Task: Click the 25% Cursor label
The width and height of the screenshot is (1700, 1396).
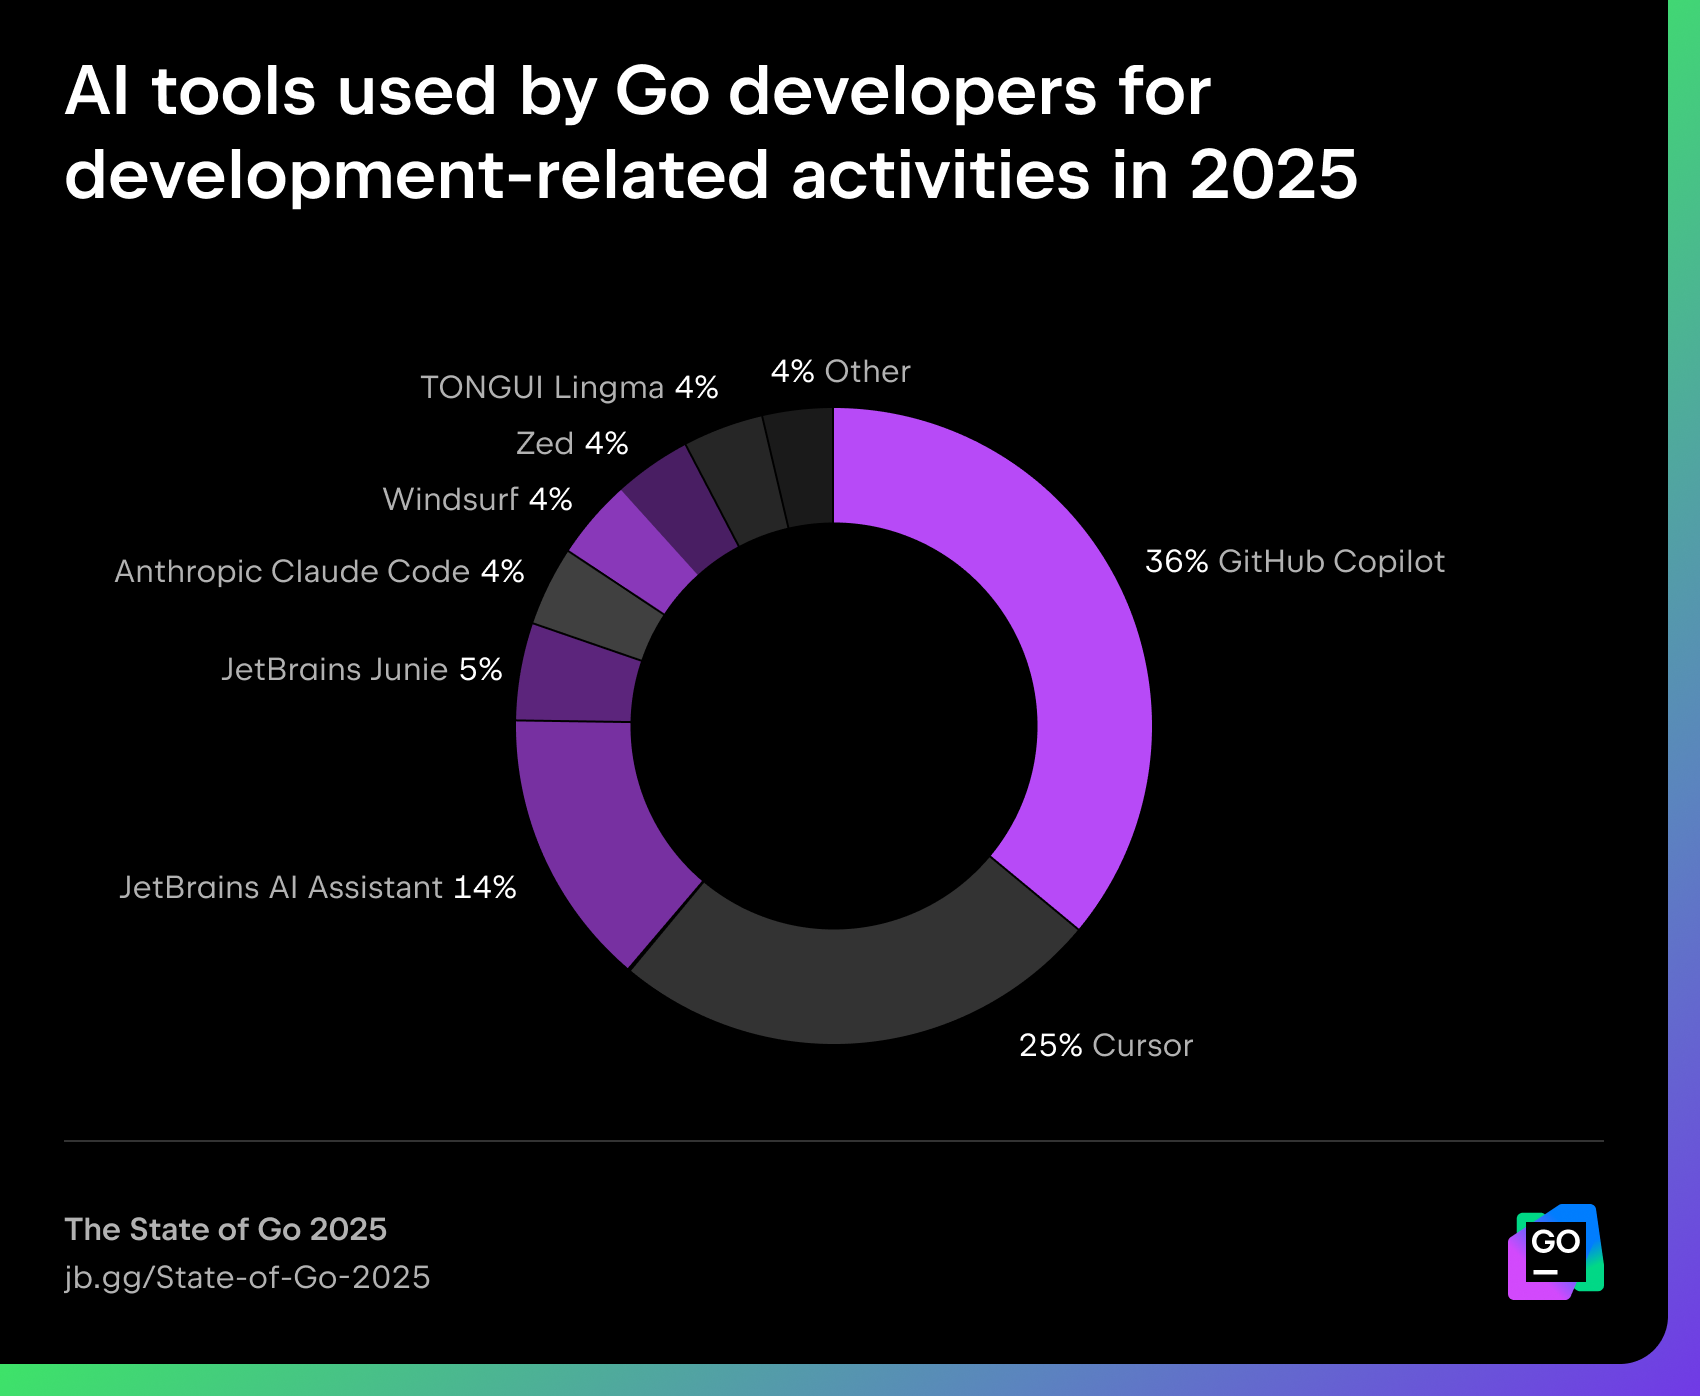Action: coord(1105,1046)
